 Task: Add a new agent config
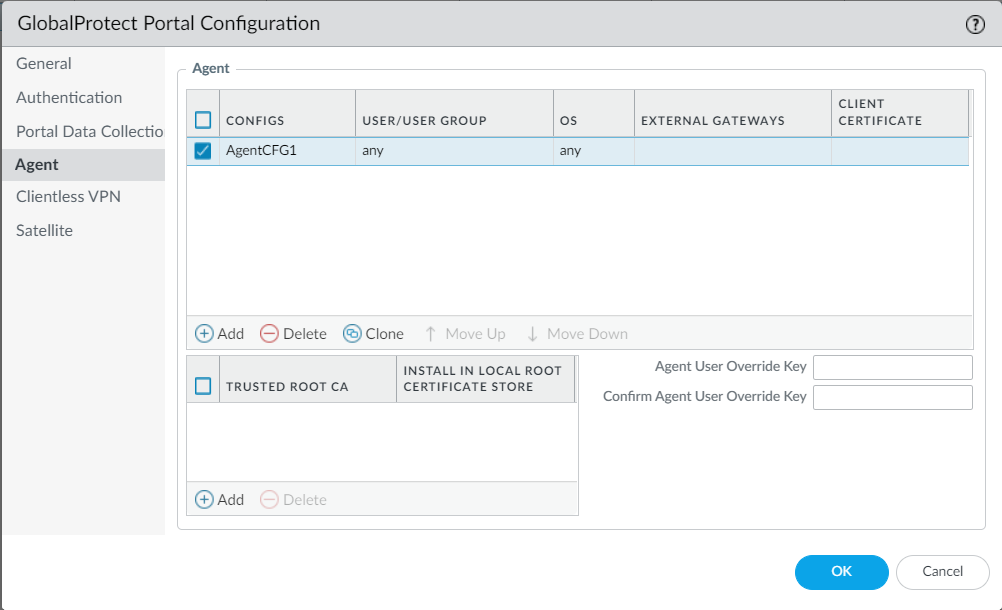(219, 334)
